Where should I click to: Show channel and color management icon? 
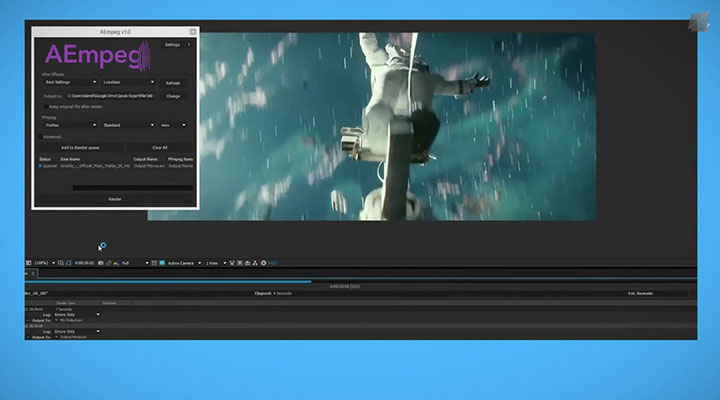click(116, 263)
